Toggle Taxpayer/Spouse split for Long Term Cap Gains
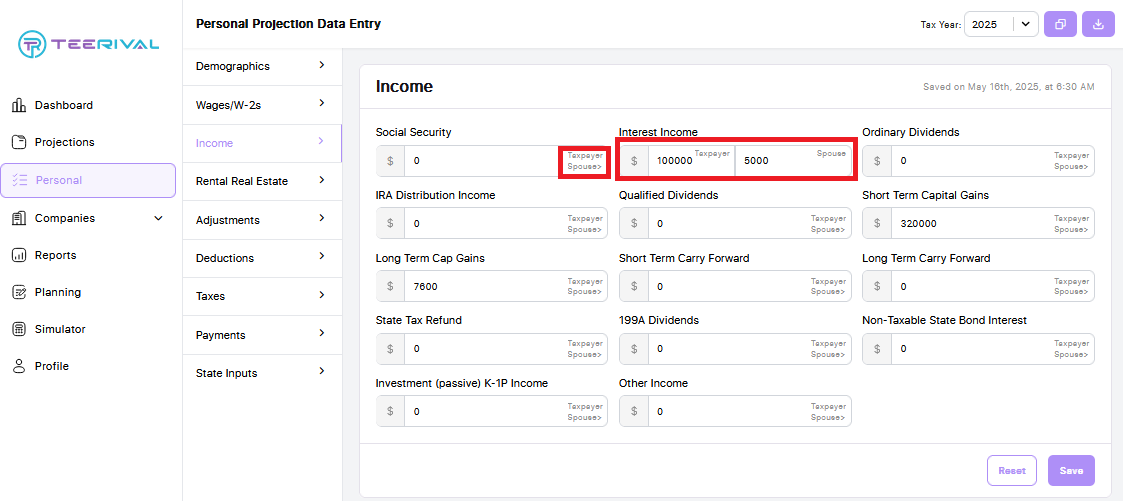This screenshot has height=501, width=1123. (585, 286)
